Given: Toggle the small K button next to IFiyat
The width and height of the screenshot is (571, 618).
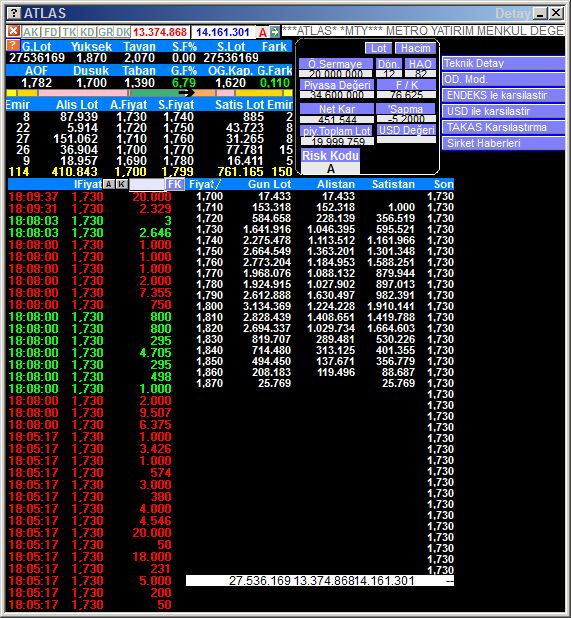Looking at the screenshot, I should (x=122, y=184).
